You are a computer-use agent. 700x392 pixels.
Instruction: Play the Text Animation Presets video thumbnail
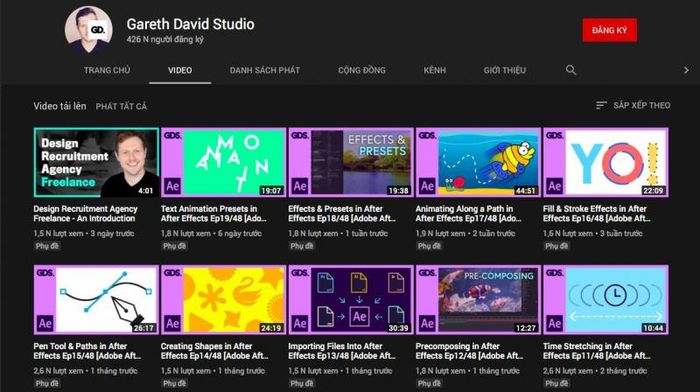click(x=223, y=163)
